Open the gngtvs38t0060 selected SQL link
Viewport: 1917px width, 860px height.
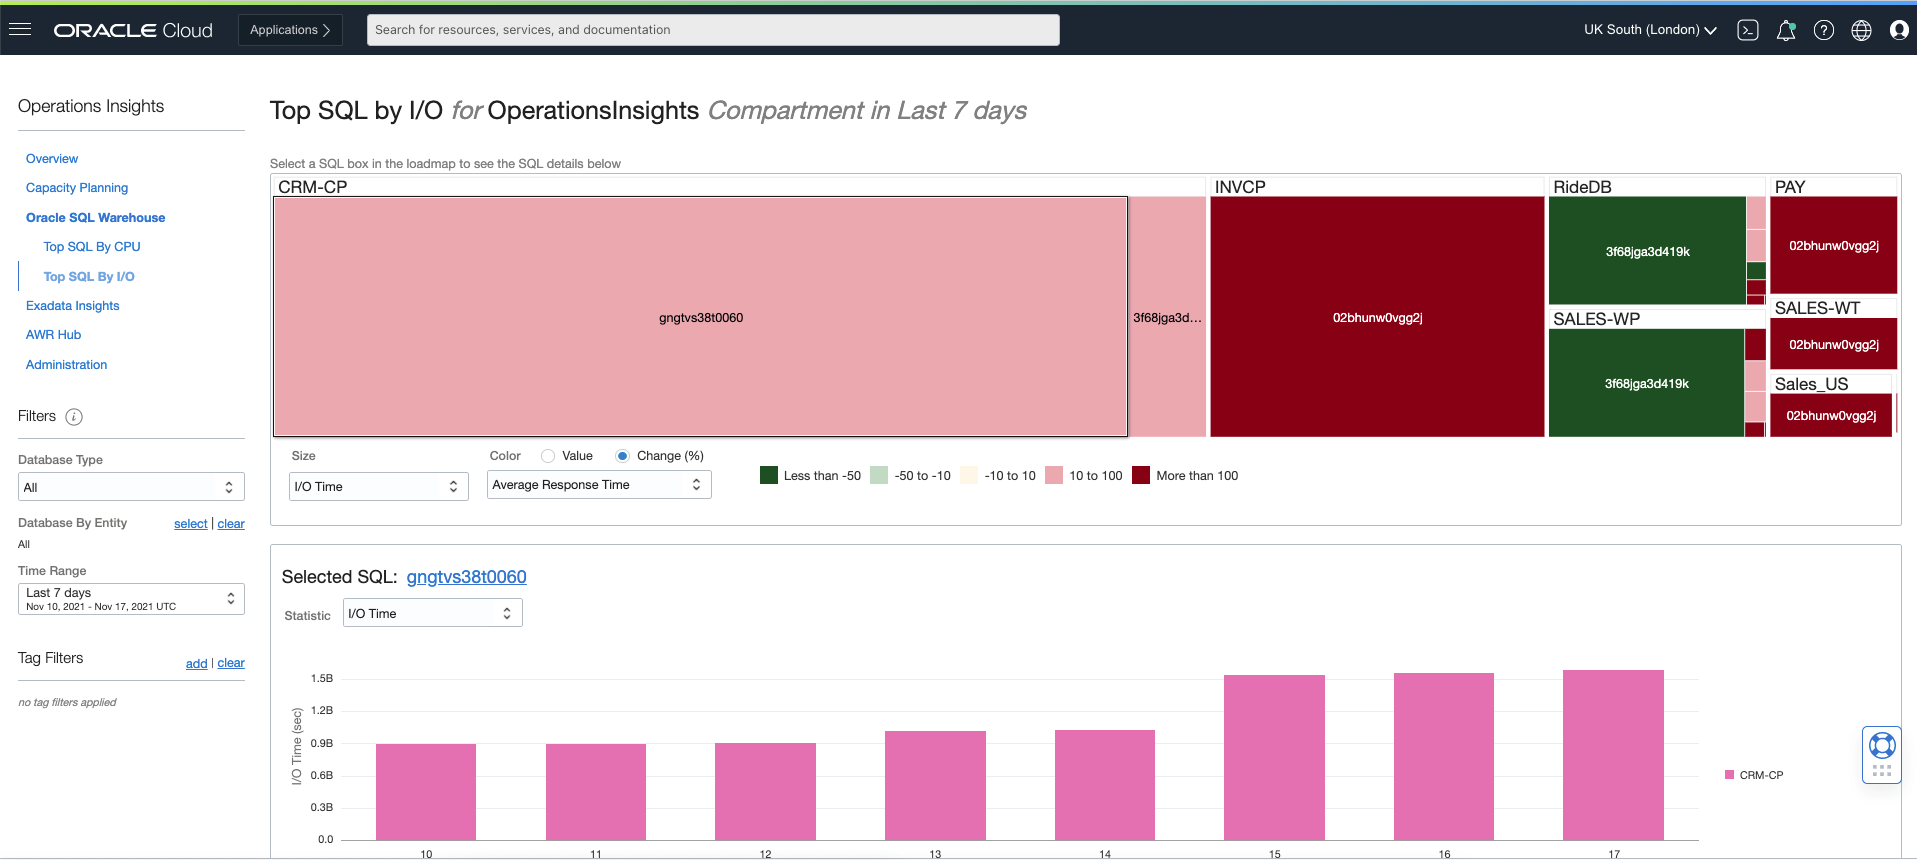(466, 577)
